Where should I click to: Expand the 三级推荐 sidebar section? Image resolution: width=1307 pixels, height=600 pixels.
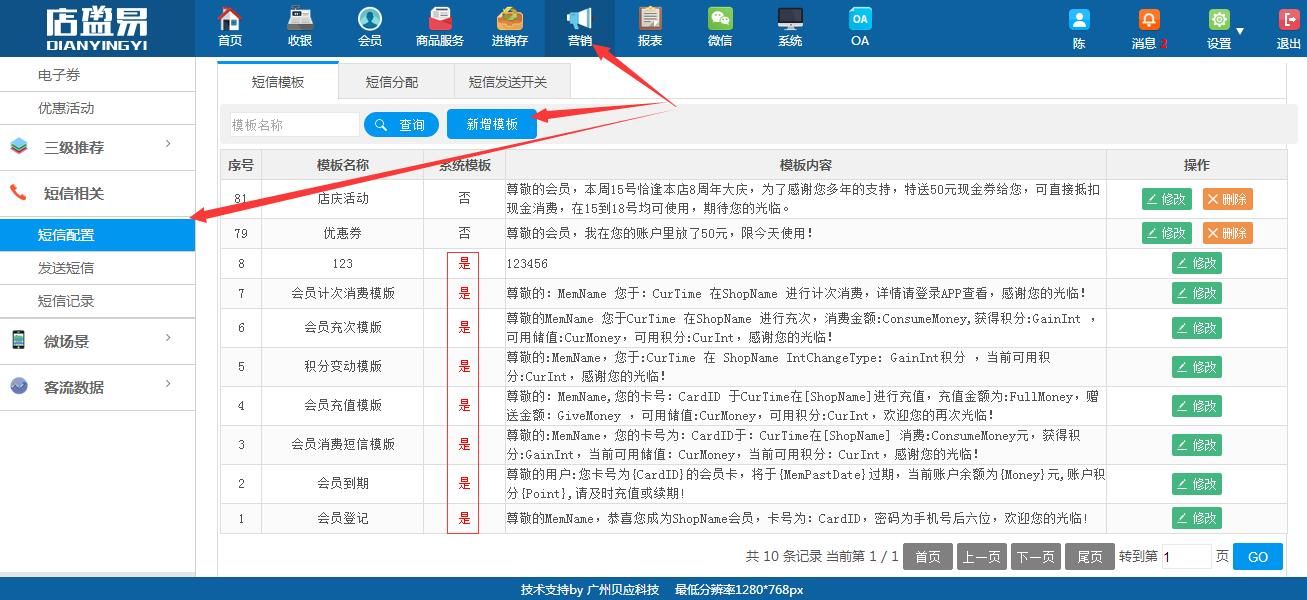pos(97,147)
